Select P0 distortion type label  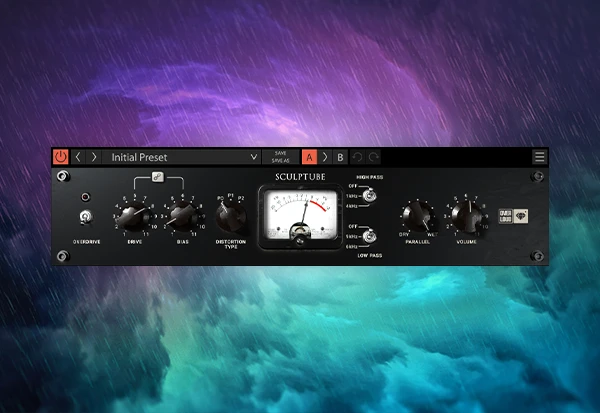[x=220, y=198]
